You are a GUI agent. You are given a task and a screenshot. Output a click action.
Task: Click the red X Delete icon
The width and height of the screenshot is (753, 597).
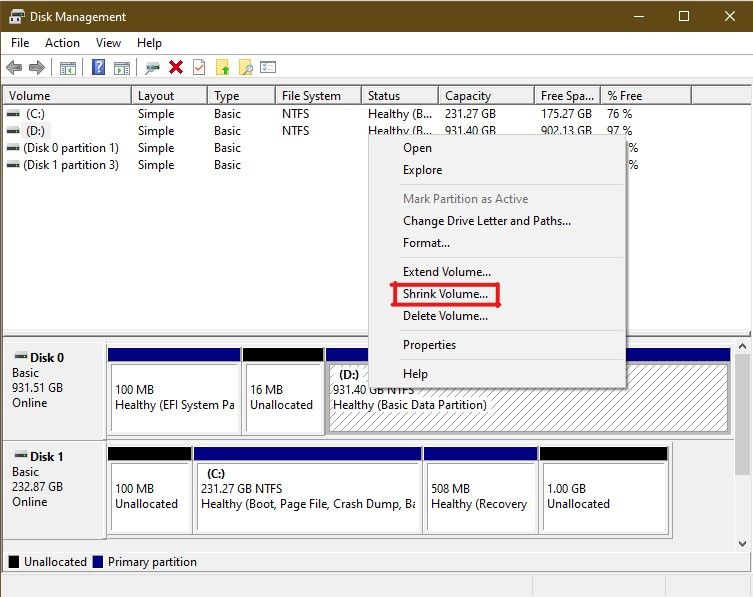[176, 67]
